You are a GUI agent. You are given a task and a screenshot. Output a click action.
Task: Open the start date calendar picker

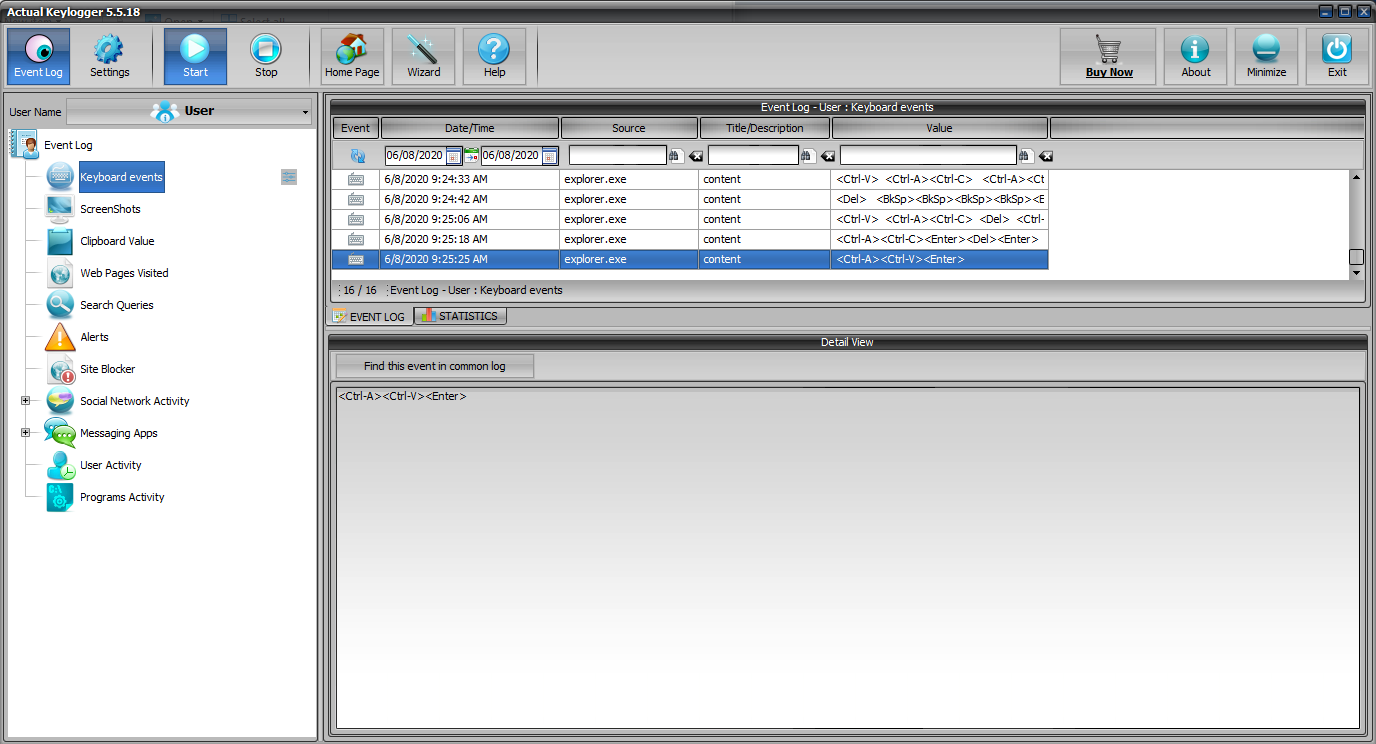(454, 156)
